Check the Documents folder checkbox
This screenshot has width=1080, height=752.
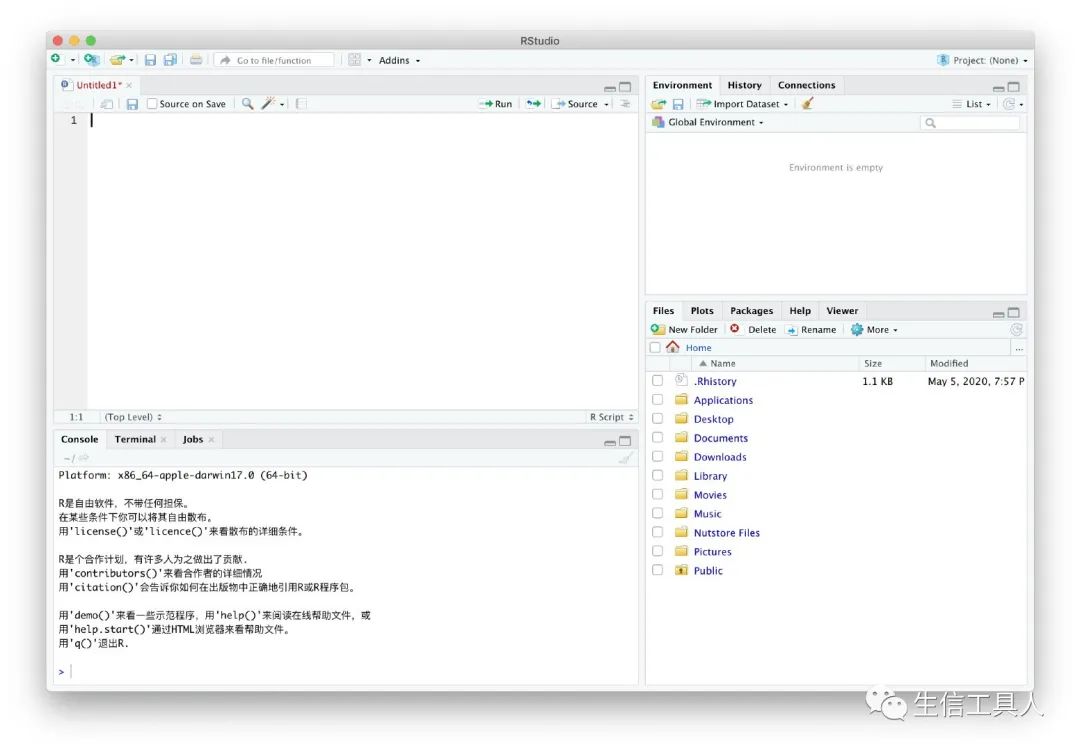658,437
